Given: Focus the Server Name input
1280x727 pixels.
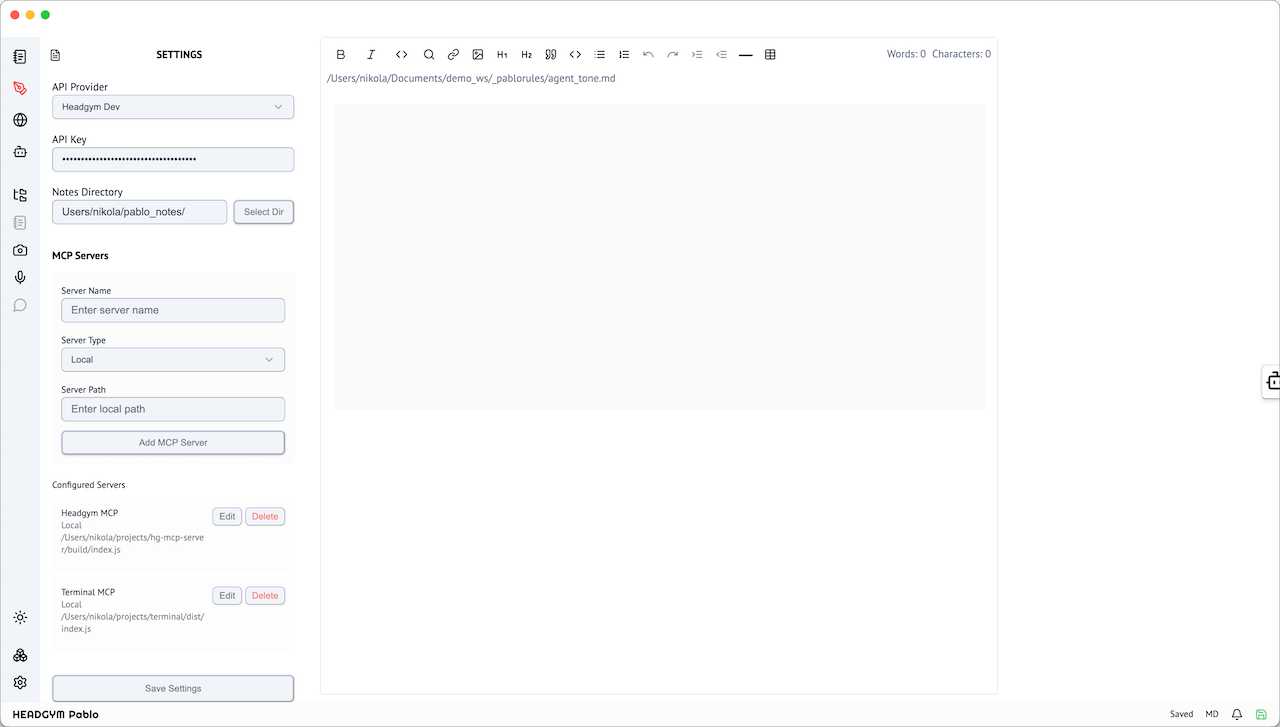Looking at the screenshot, I should (x=173, y=310).
